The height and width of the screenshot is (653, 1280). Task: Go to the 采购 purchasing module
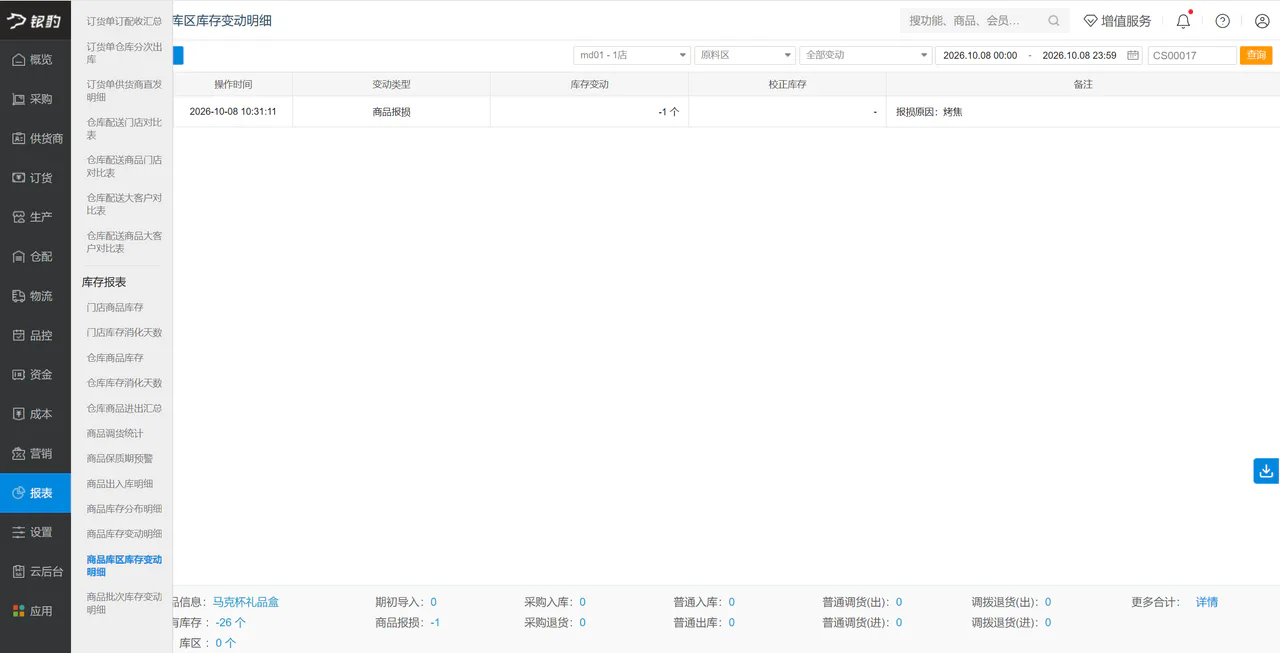tap(35, 99)
